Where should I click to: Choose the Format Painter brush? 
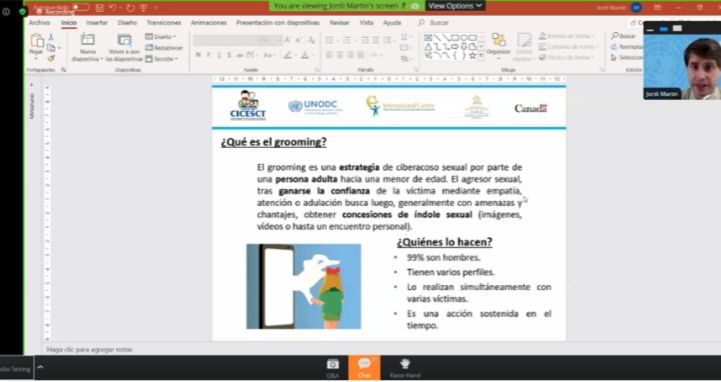[51, 58]
